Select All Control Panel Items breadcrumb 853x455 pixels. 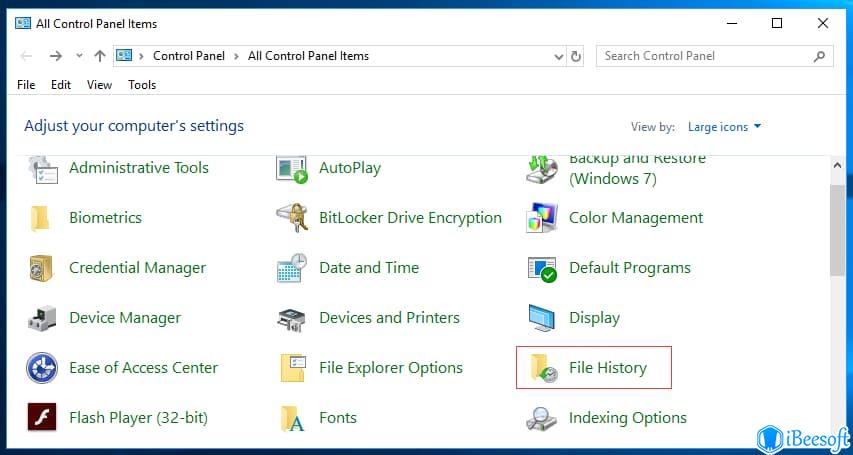pyautogui.click(x=308, y=56)
